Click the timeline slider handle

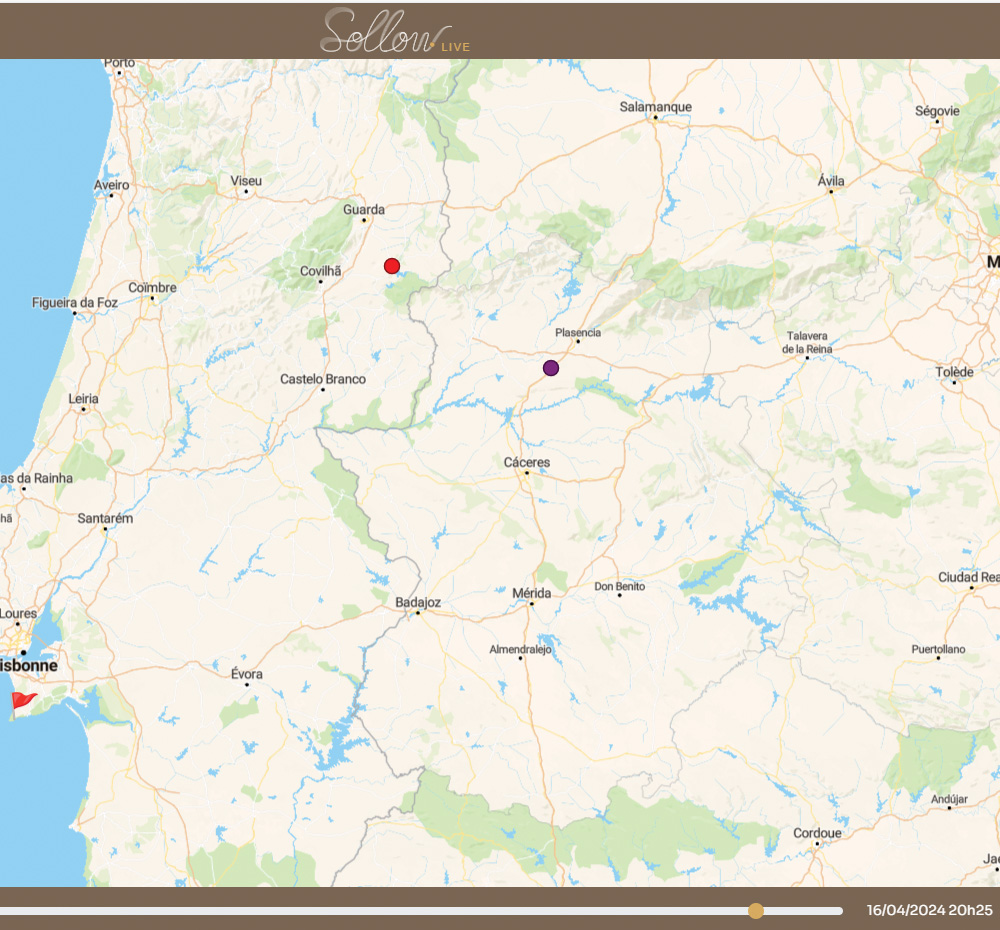pos(756,911)
